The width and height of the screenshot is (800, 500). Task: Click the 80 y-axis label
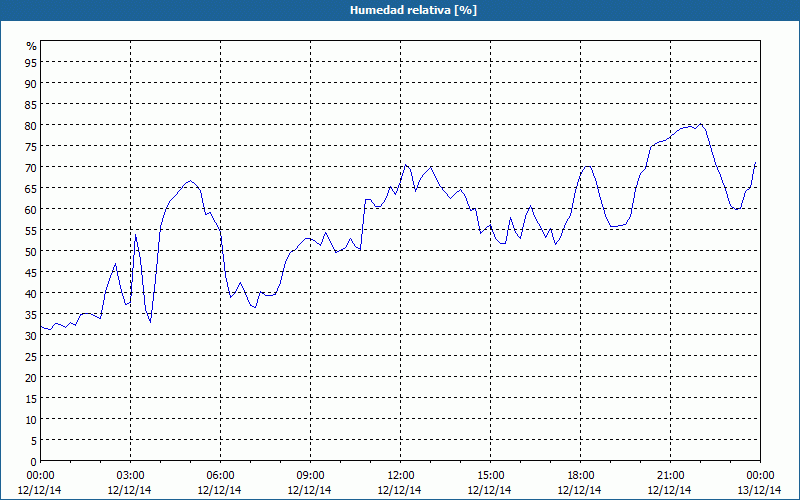point(31,125)
